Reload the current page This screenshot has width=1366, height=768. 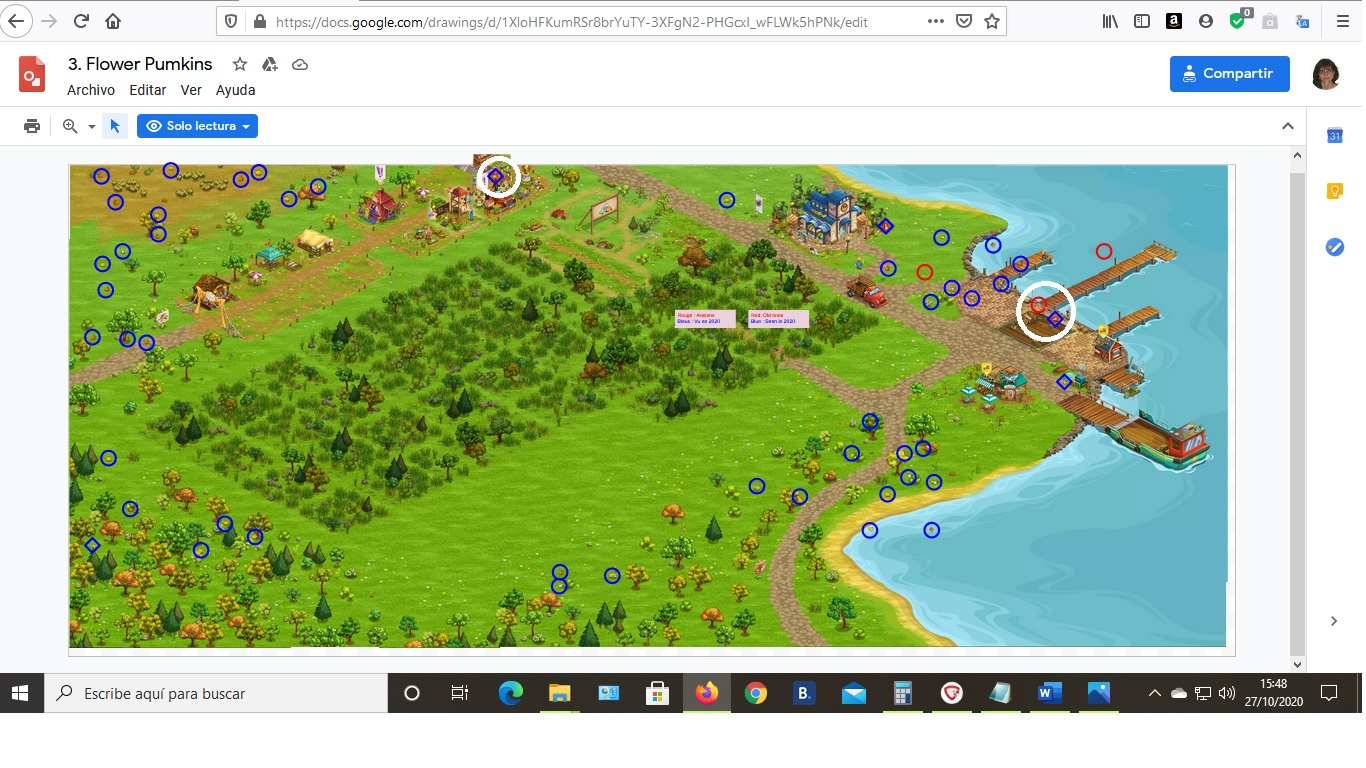(x=82, y=21)
